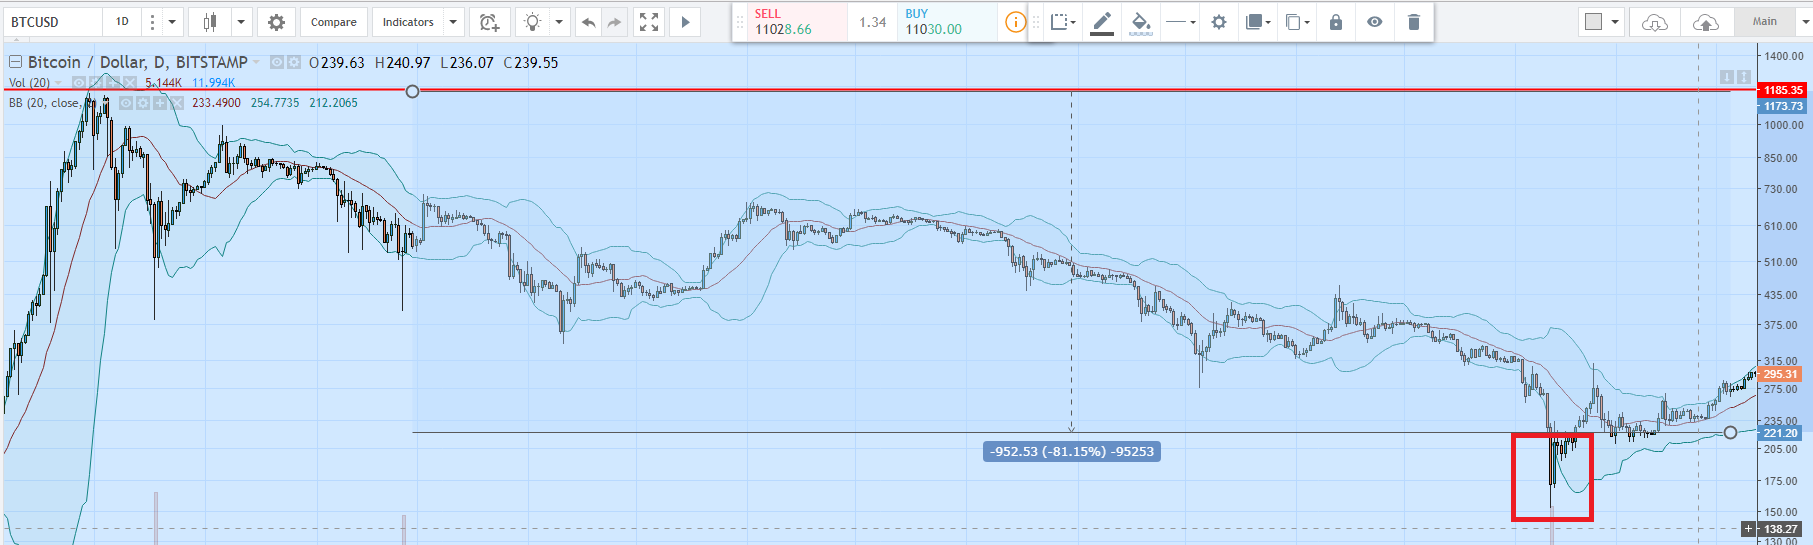Lock the selected drawing

(x=1335, y=22)
